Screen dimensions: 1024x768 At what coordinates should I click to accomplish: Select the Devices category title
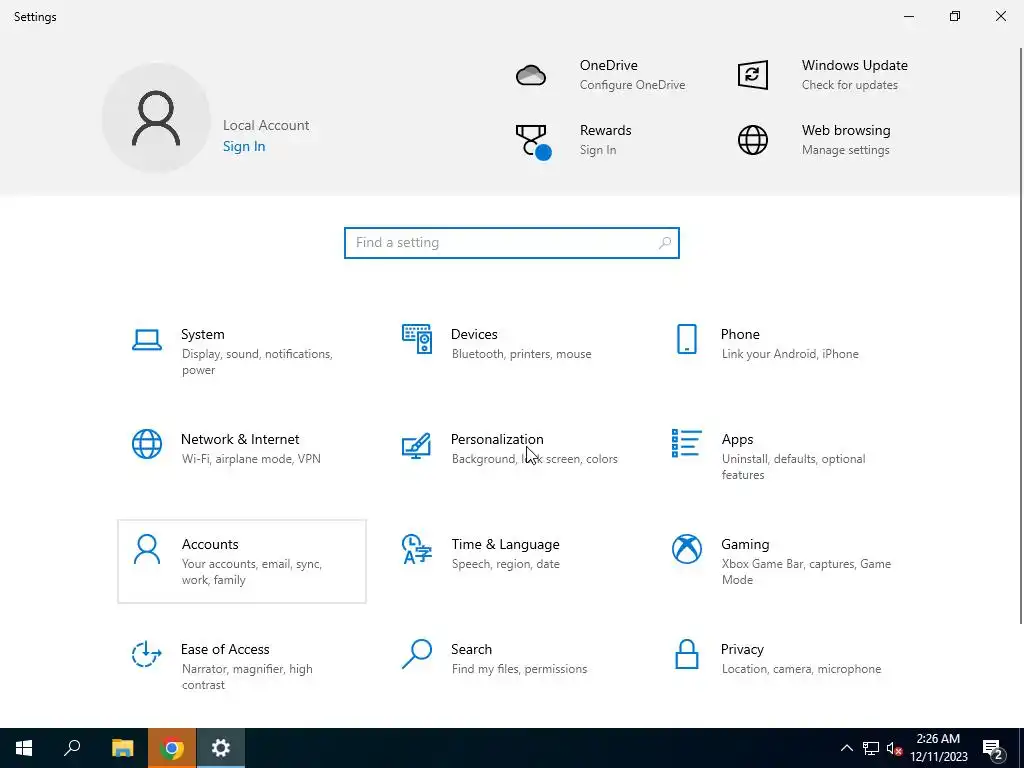[474, 334]
